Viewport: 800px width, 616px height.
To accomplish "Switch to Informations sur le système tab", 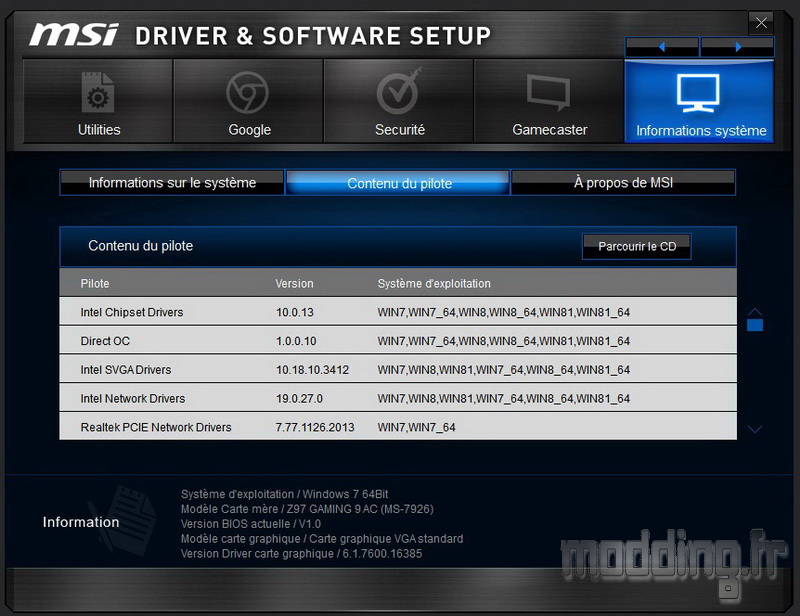I will point(172,182).
